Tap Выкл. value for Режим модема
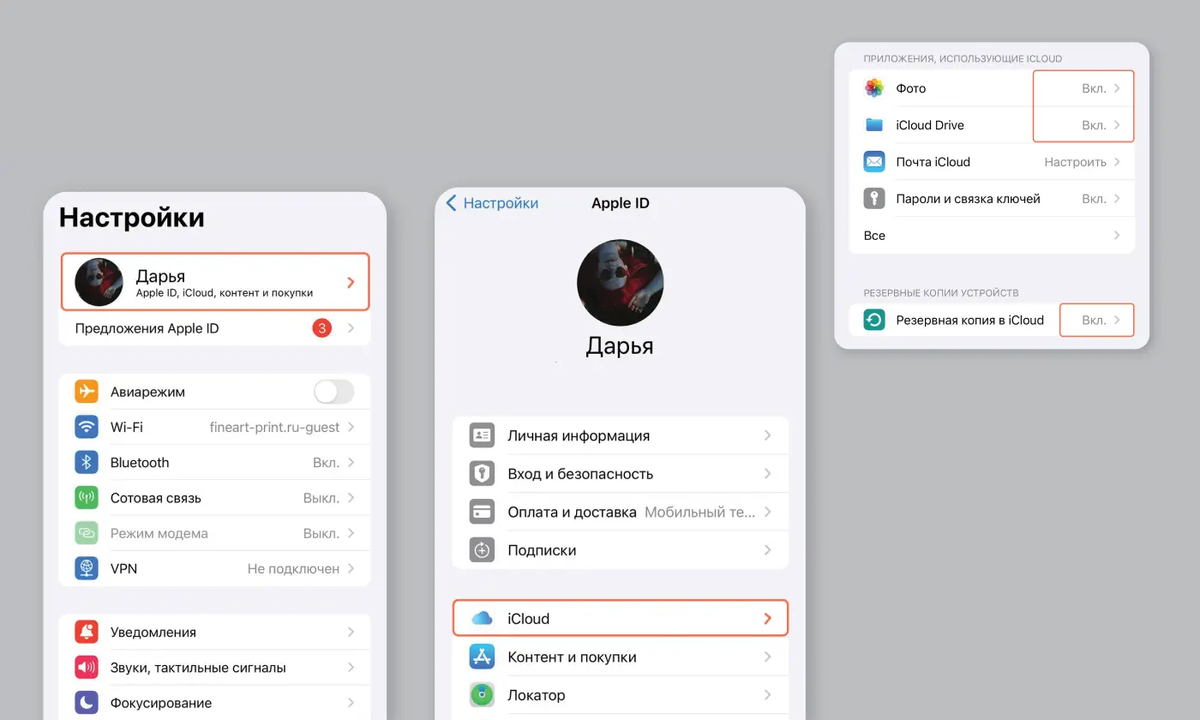 [321, 533]
